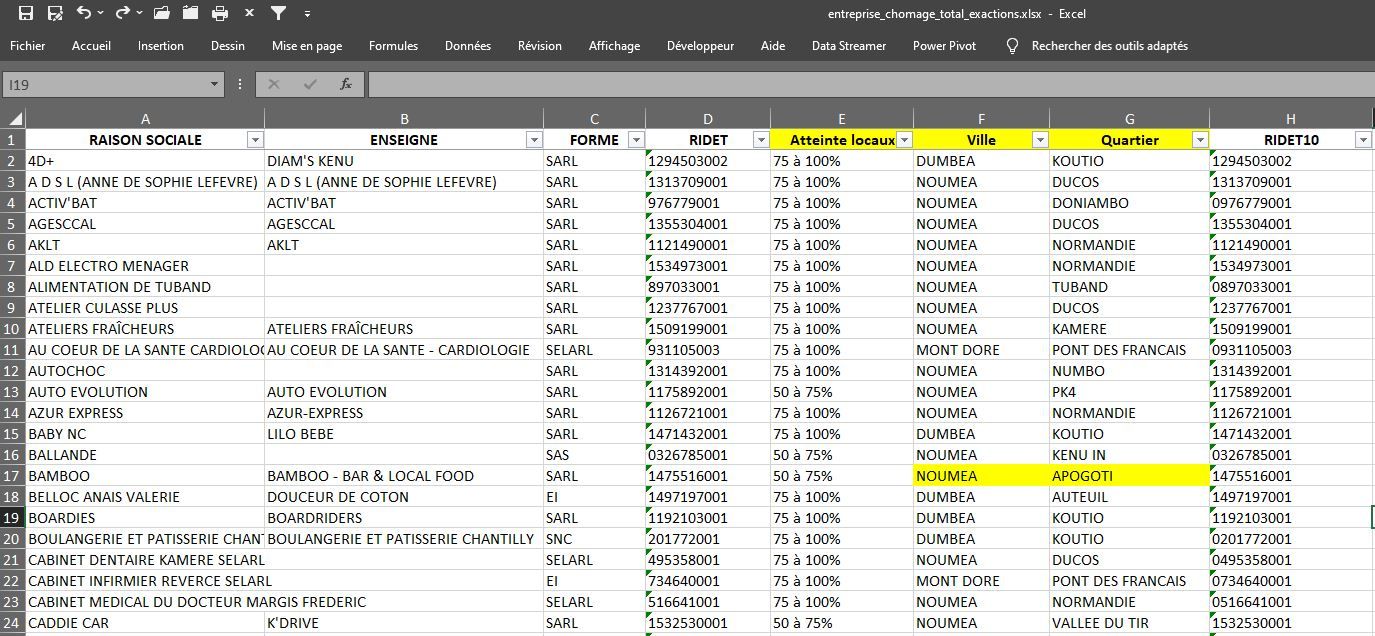
Task: Switch to the Développeur tab
Action: [x=700, y=46]
